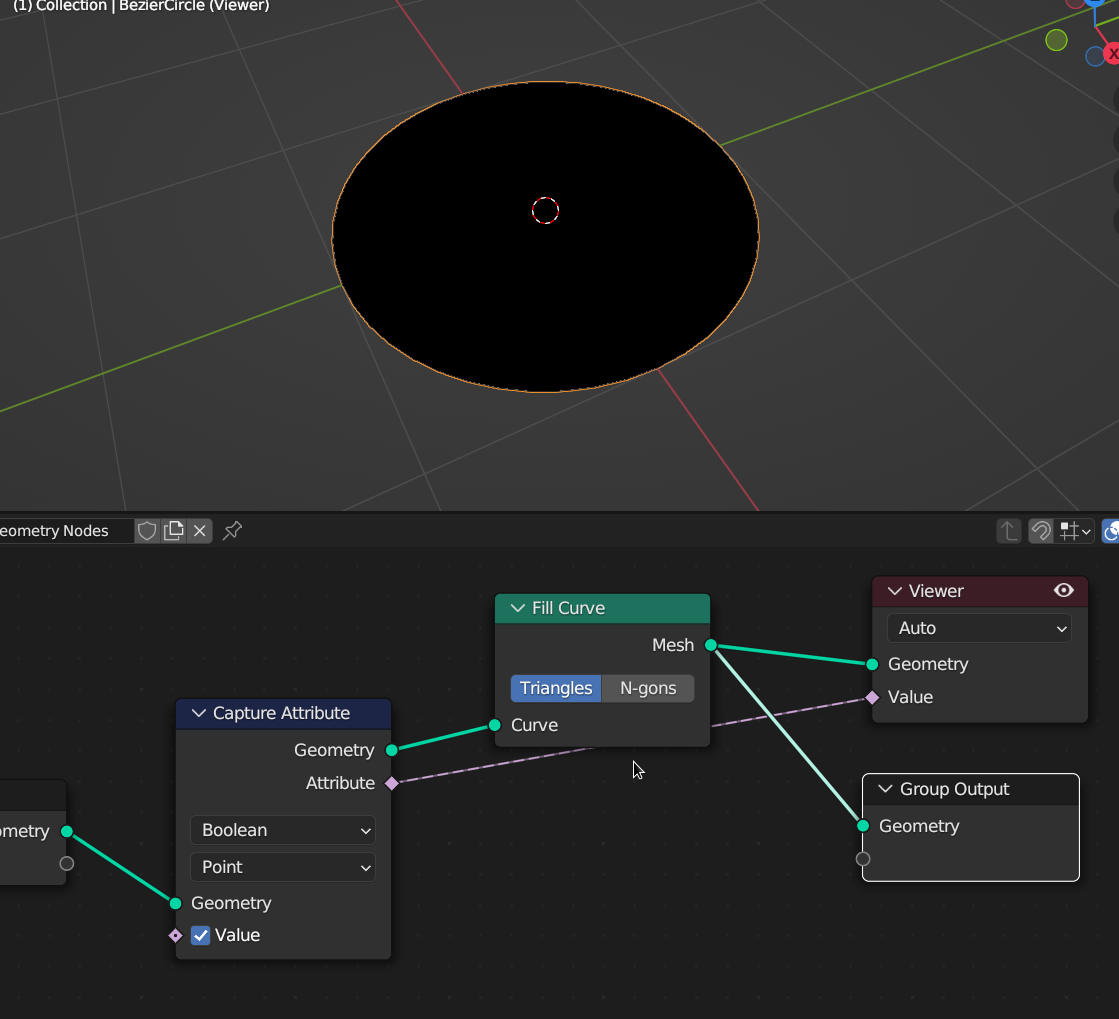Click the fake user shield icon
Image resolution: width=1119 pixels, height=1019 pixels.
(147, 531)
